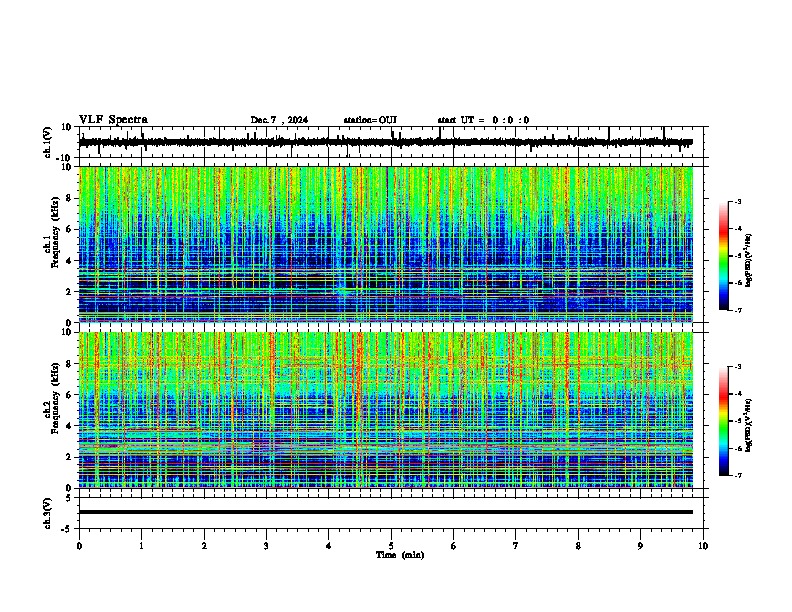Click the "6" tick on the Time axis
The image size is (792, 612).
point(454,546)
